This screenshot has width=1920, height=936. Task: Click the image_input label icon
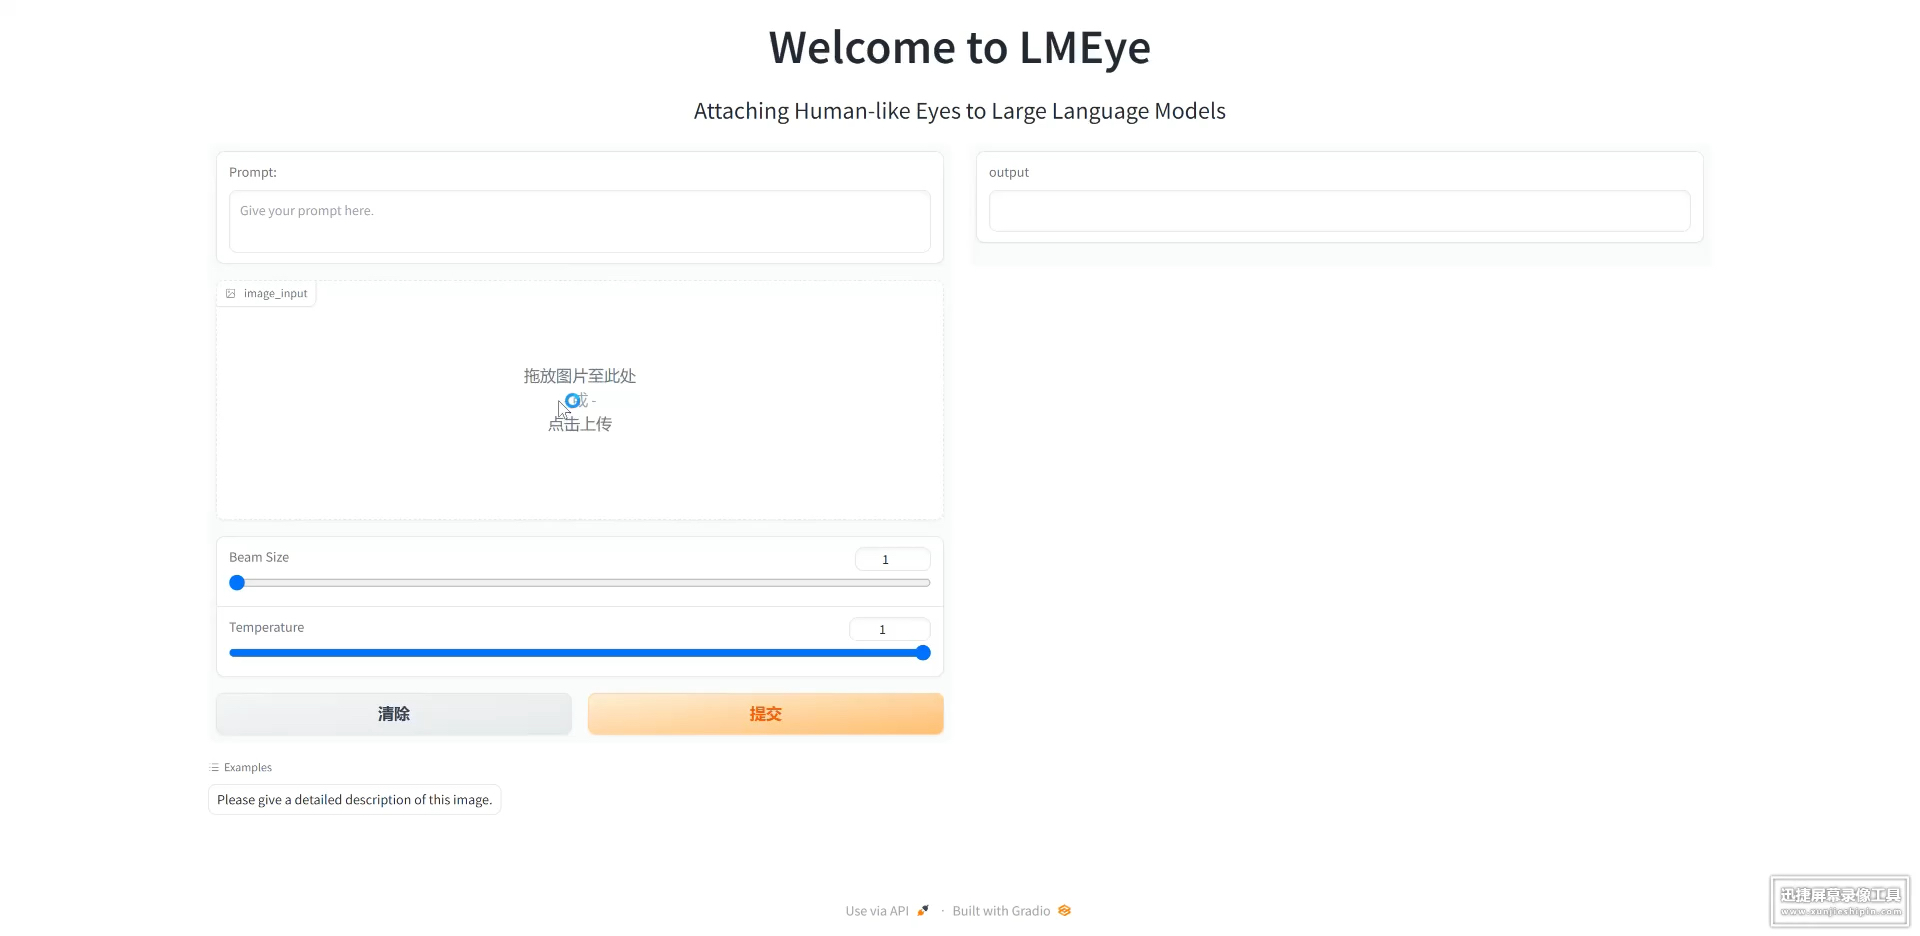[231, 294]
